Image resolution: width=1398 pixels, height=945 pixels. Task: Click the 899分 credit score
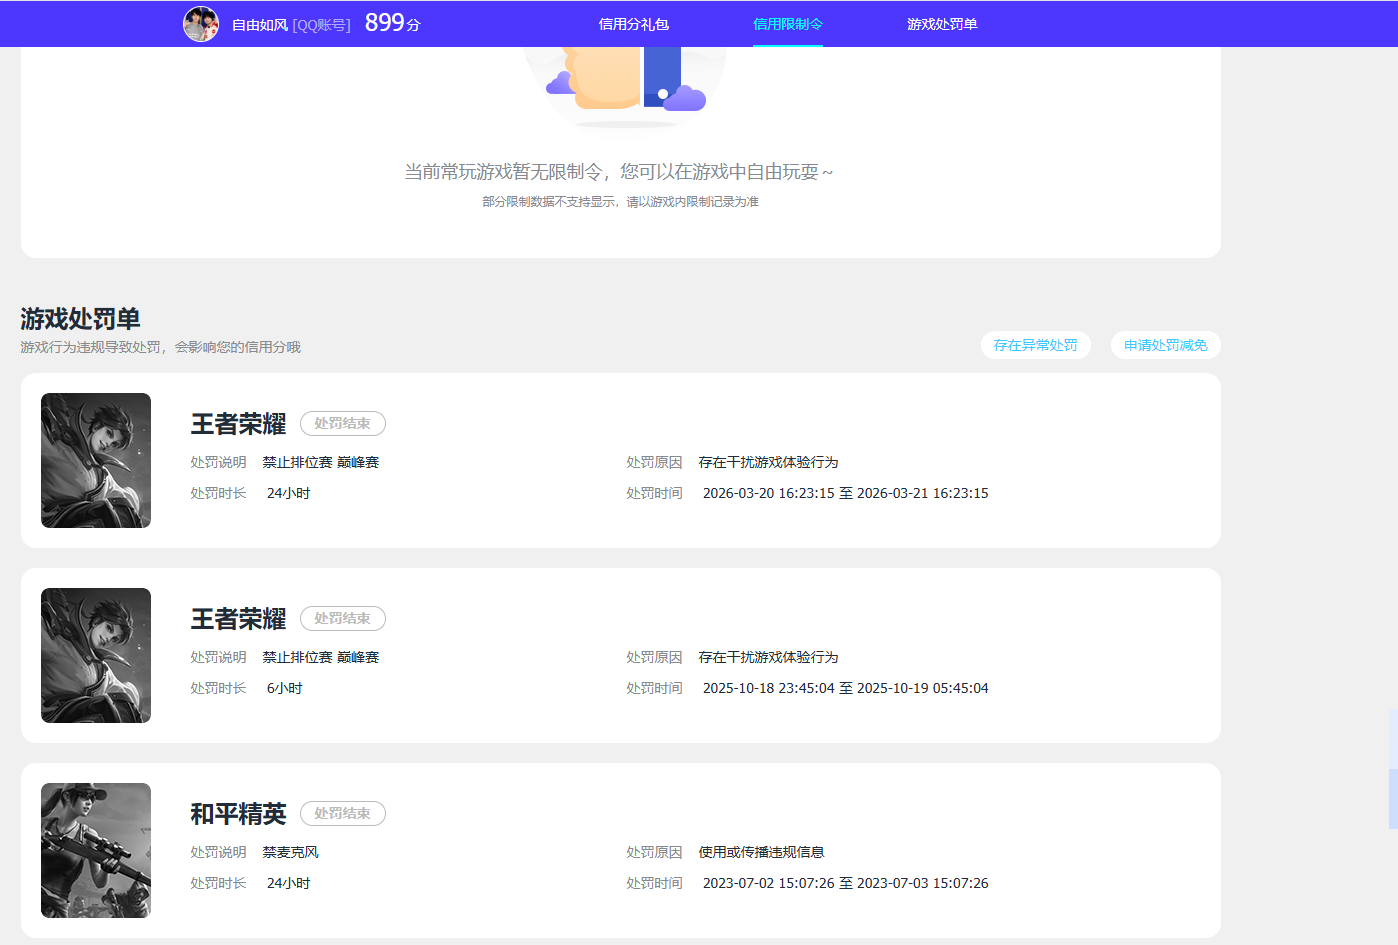(392, 23)
